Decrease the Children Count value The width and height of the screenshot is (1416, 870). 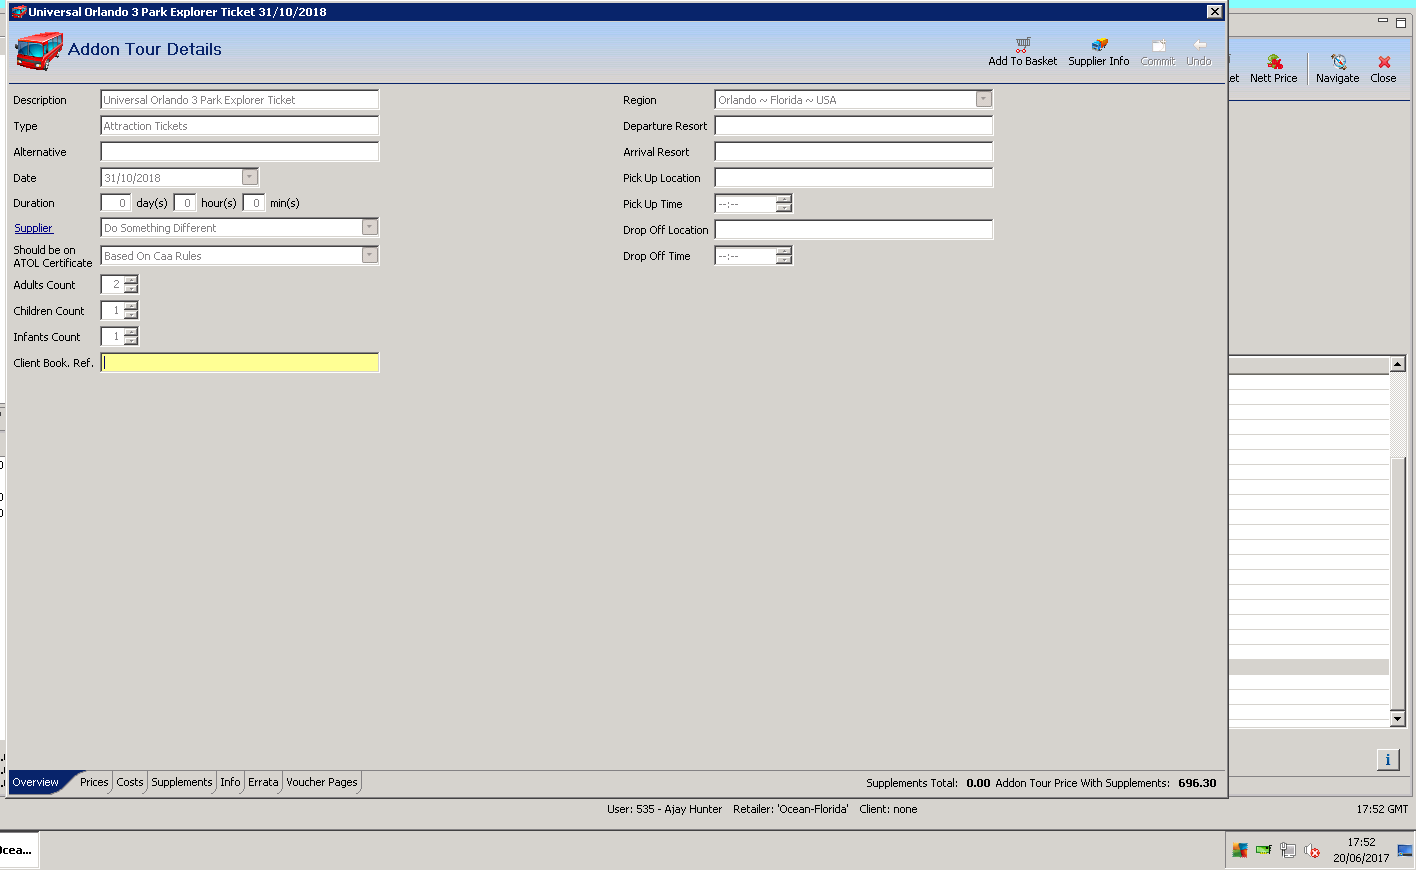[131, 315]
